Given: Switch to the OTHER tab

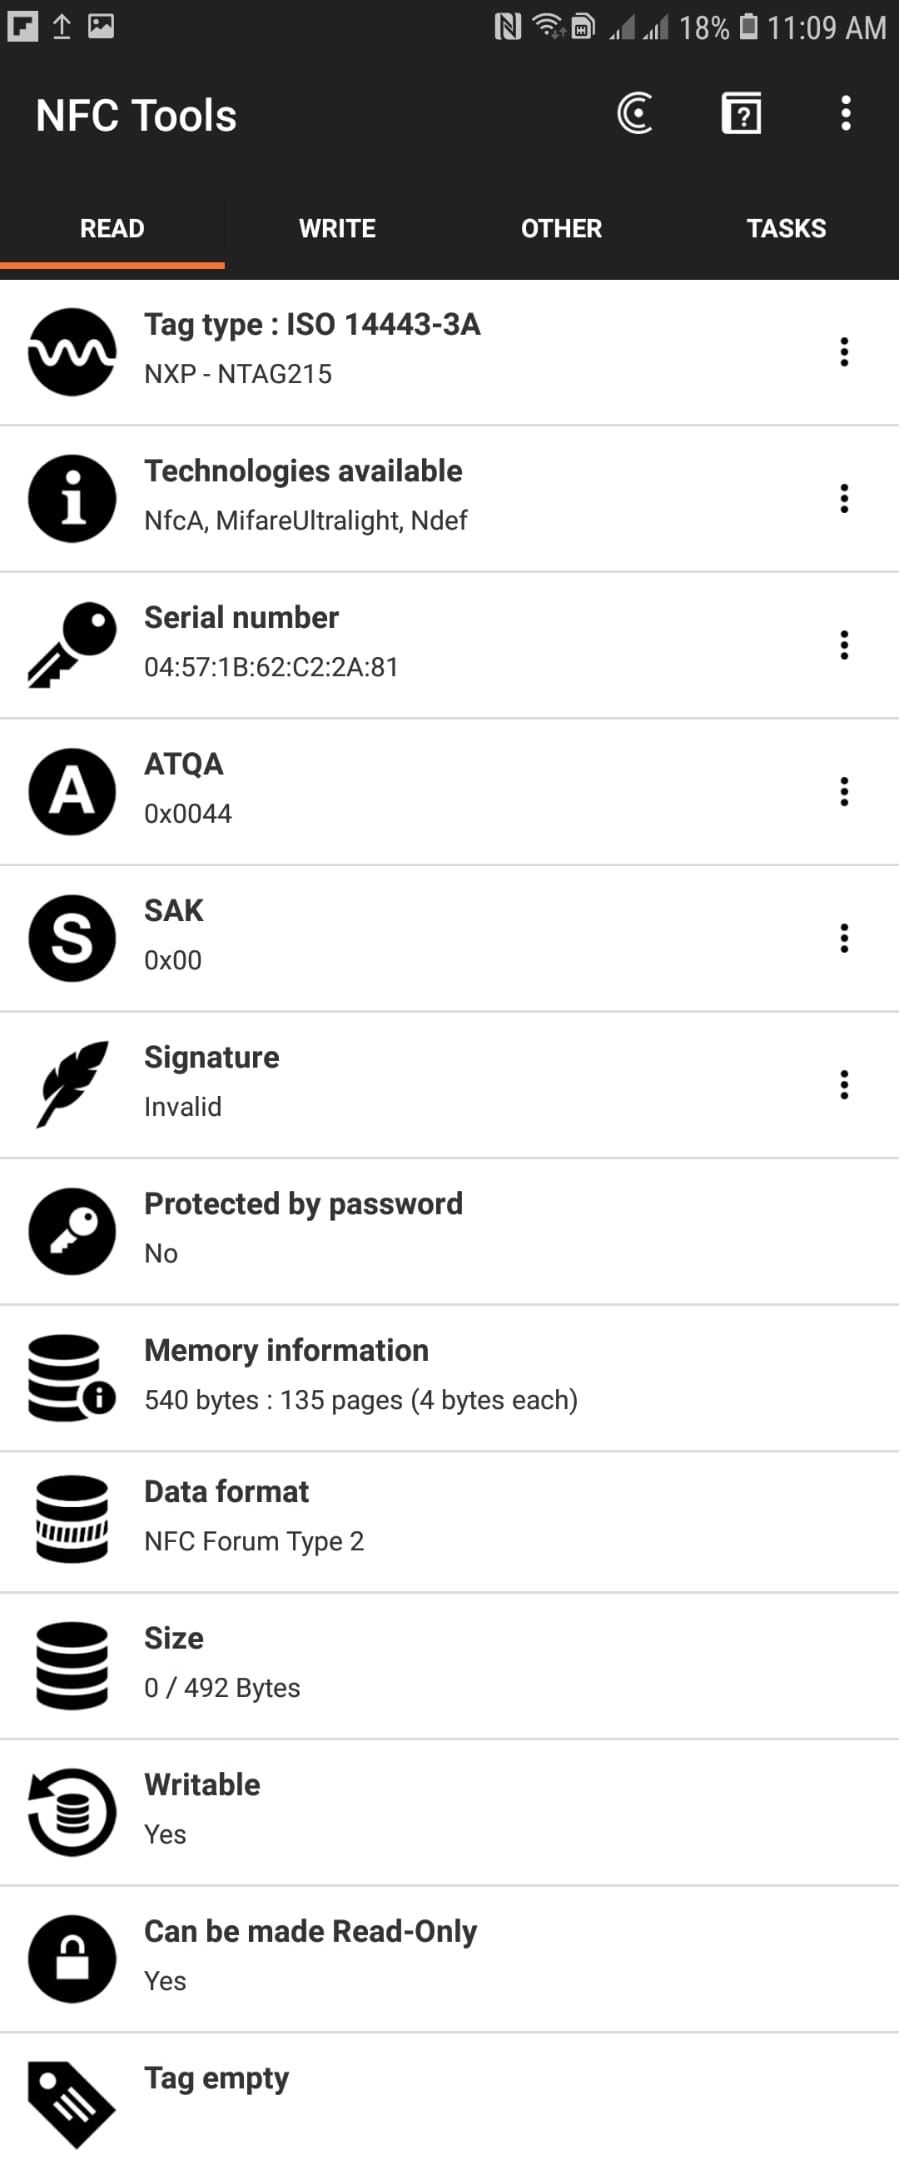Looking at the screenshot, I should pyautogui.click(x=561, y=229).
